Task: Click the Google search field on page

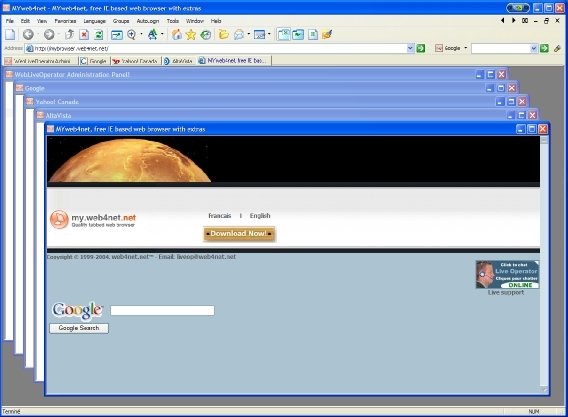Action: click(162, 310)
